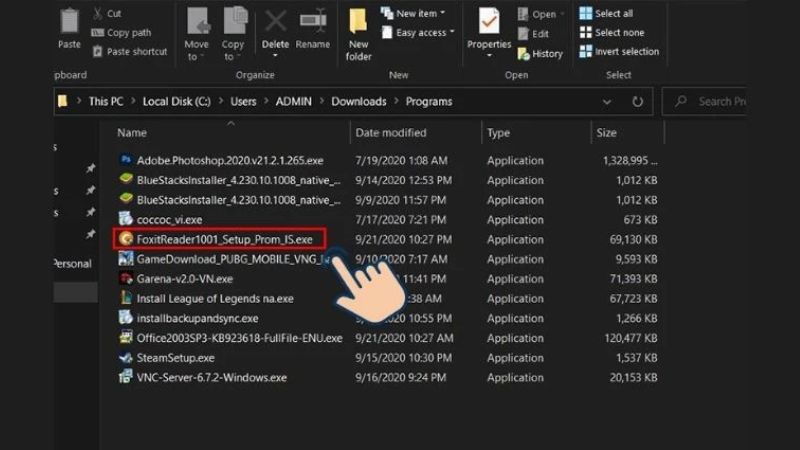Screen dimensions: 800x450
Task: Expand the Delete options arrow
Action: [x=276, y=56]
